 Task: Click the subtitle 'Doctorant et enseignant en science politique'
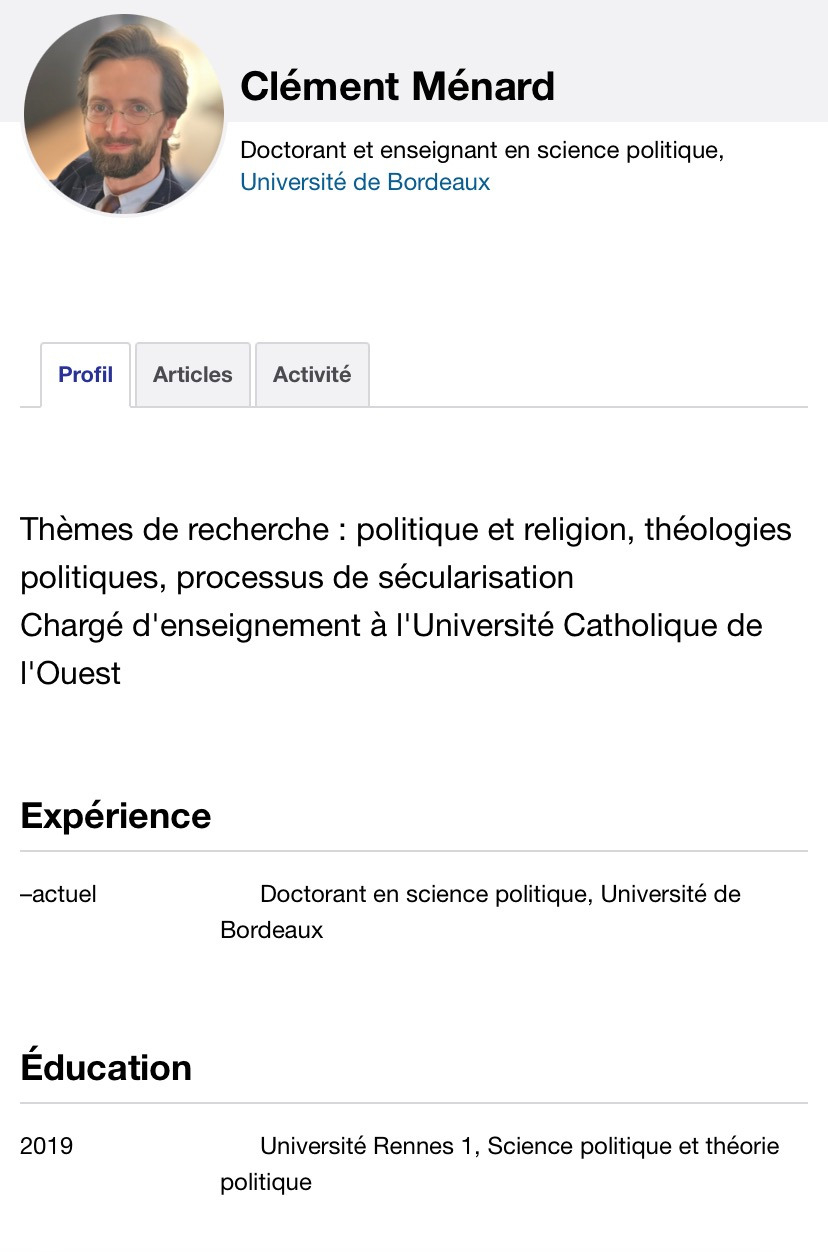(x=481, y=150)
